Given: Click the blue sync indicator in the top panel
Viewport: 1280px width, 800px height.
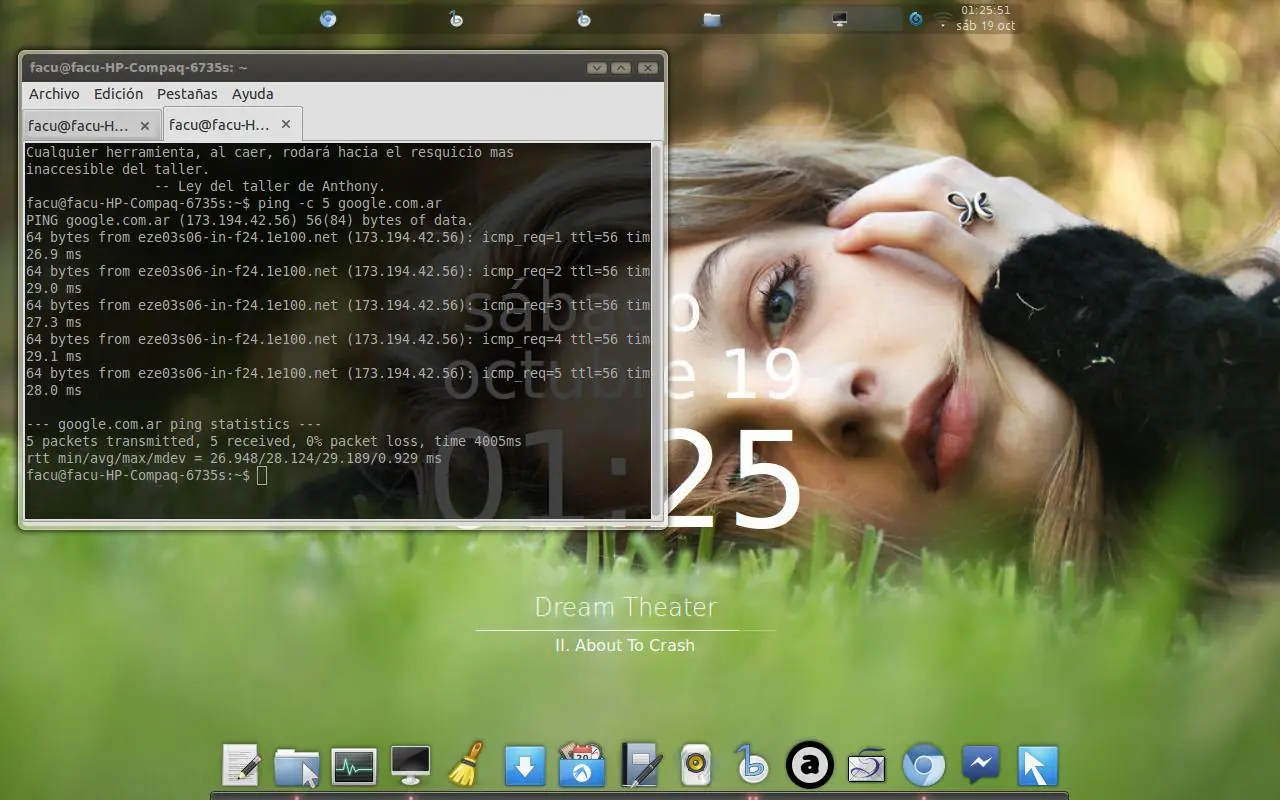Looking at the screenshot, I should point(916,19).
